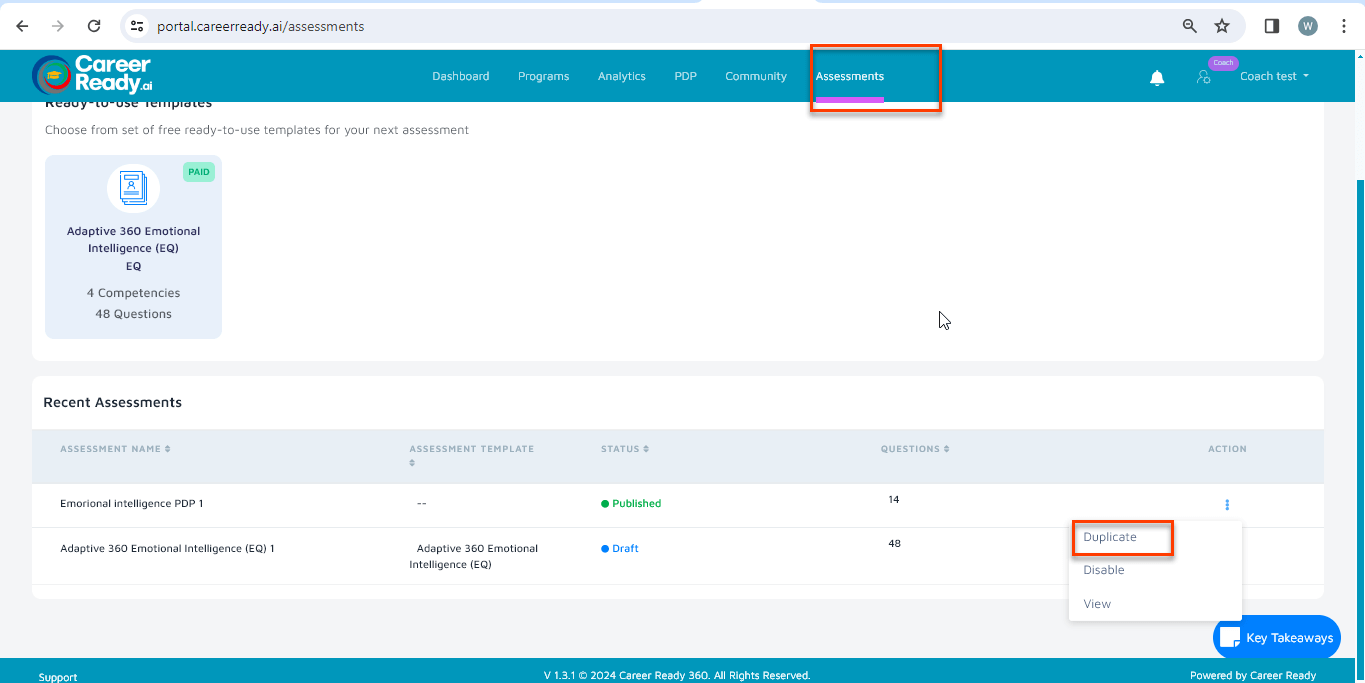Click inside the browser address bar
Image resolution: width=1365 pixels, height=683 pixels.
click(400, 26)
